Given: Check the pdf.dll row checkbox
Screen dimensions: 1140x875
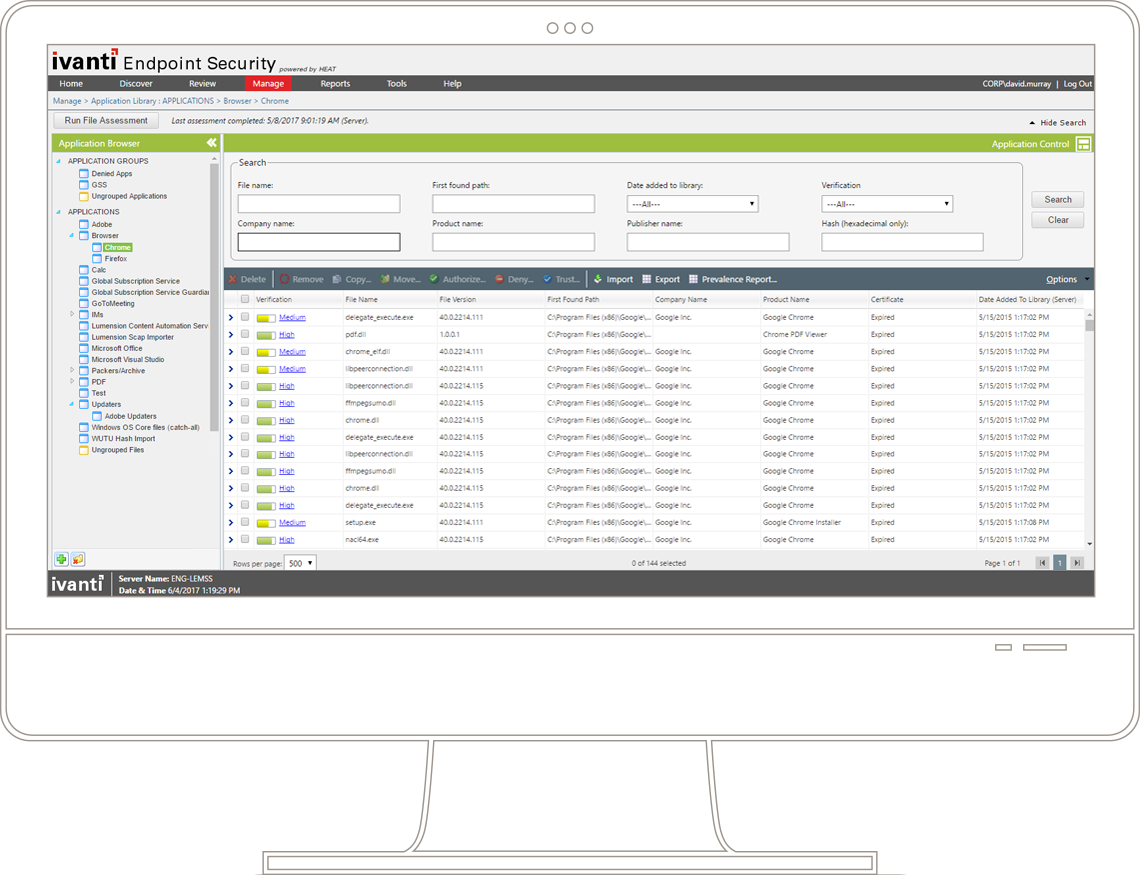Looking at the screenshot, I should click(x=245, y=334).
